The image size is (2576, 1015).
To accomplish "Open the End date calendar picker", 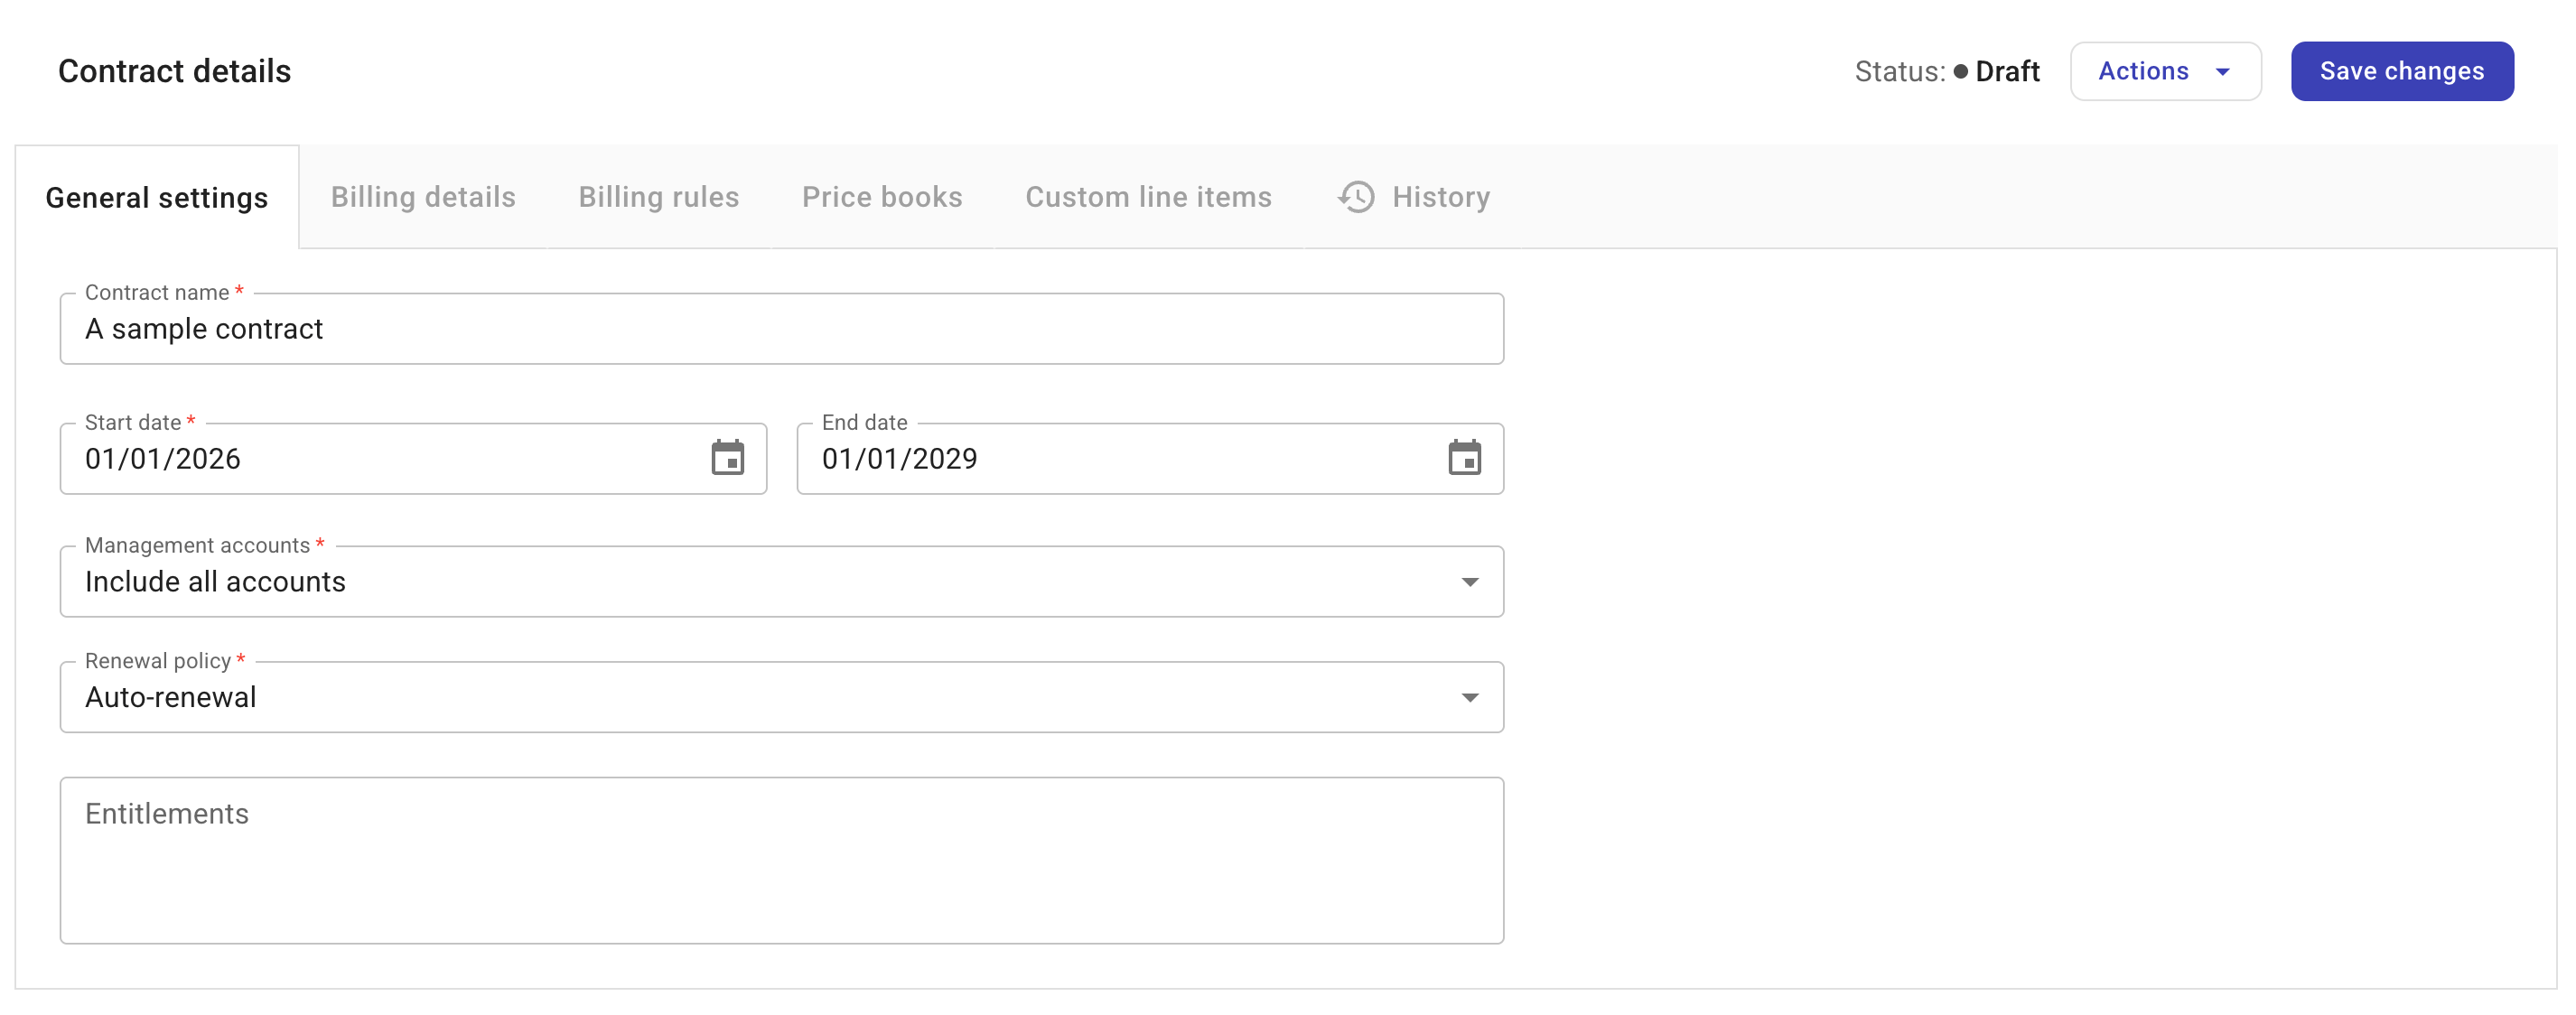I will [1464, 458].
